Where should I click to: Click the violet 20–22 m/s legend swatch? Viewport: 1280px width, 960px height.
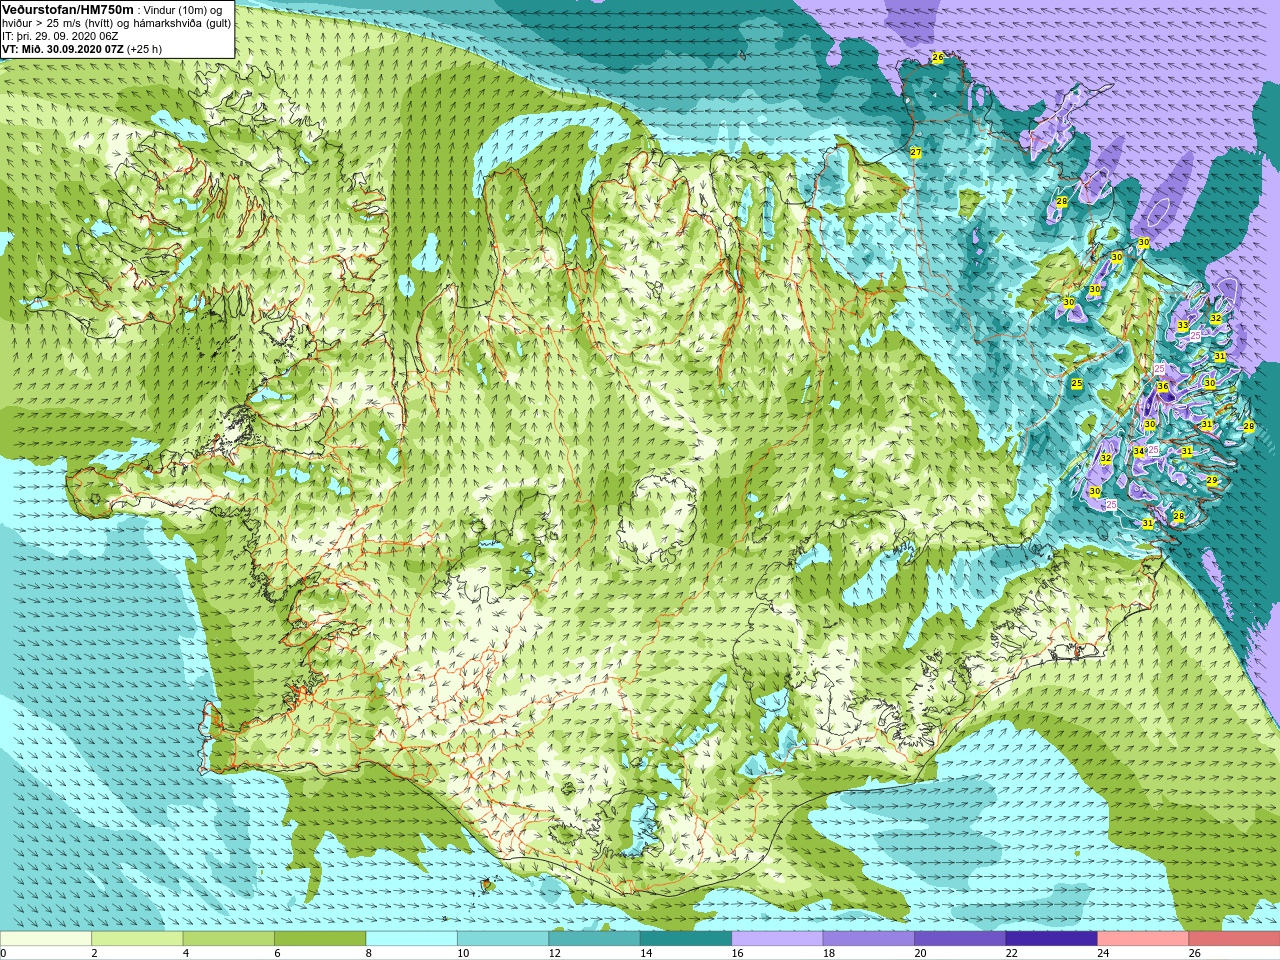[x=960, y=939]
